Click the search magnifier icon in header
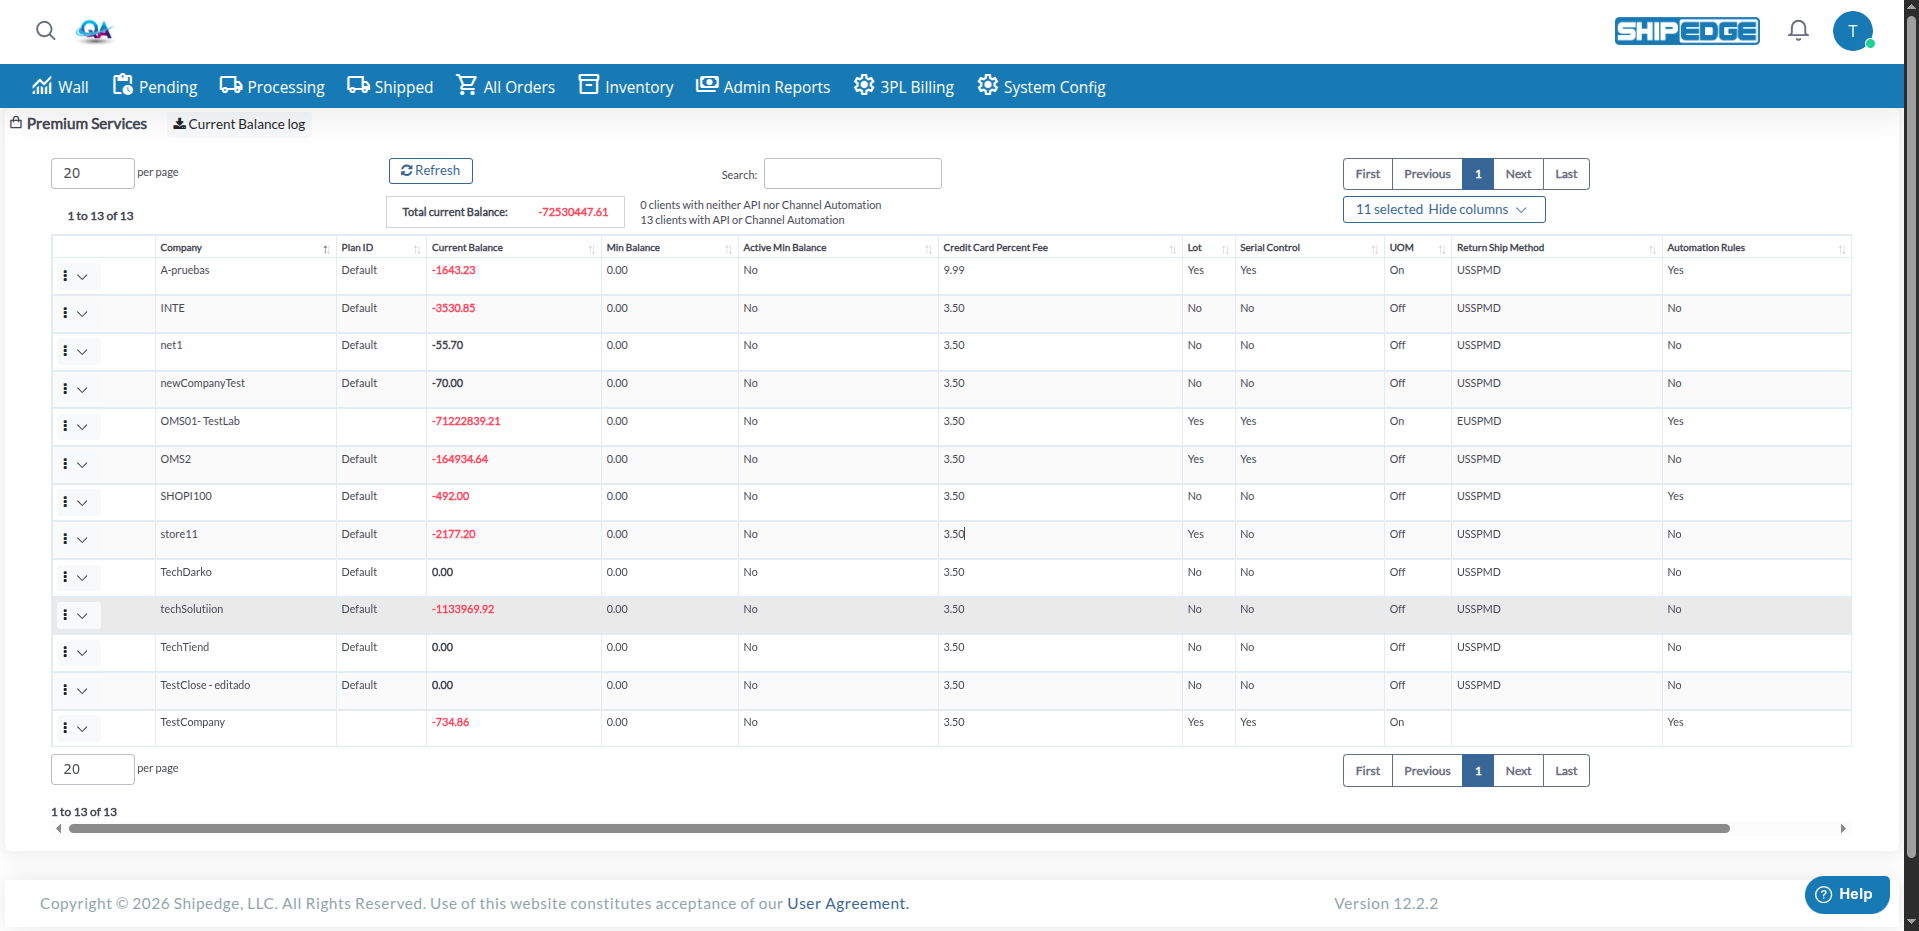The height and width of the screenshot is (931, 1919). pos(45,31)
